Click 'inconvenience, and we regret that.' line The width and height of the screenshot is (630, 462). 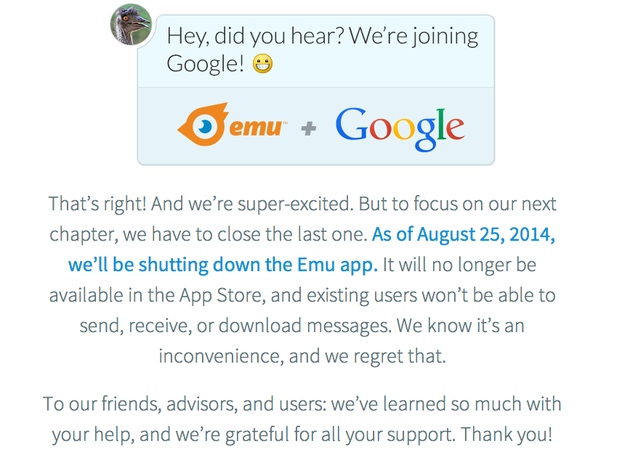pos(303,356)
